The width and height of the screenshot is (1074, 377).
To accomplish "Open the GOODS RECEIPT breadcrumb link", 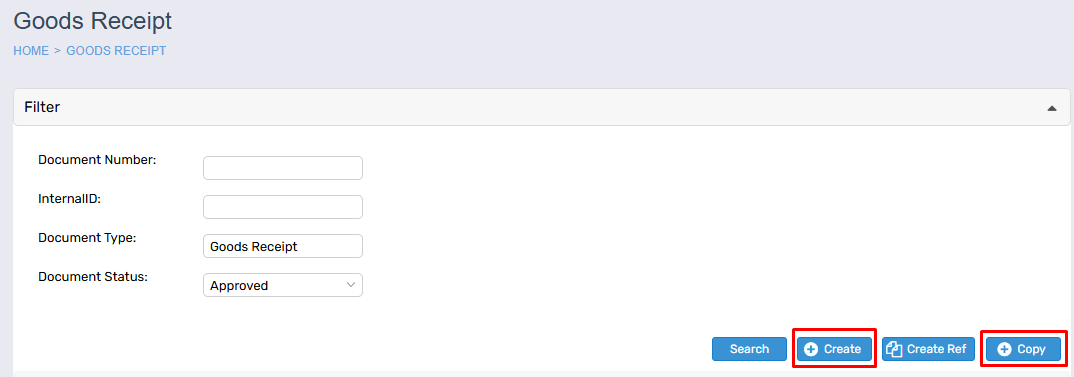I will click(x=116, y=51).
